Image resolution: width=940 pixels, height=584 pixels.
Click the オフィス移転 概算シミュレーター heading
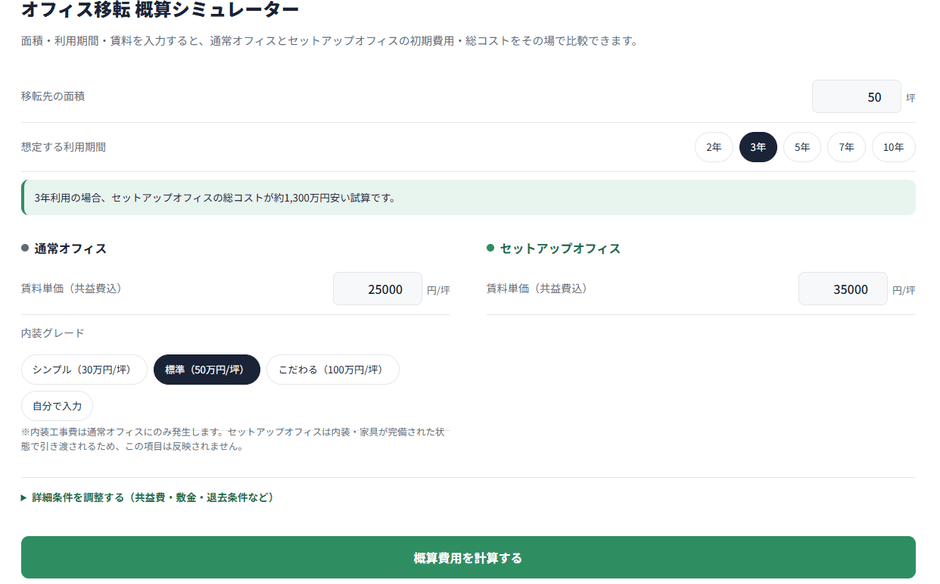(x=159, y=9)
